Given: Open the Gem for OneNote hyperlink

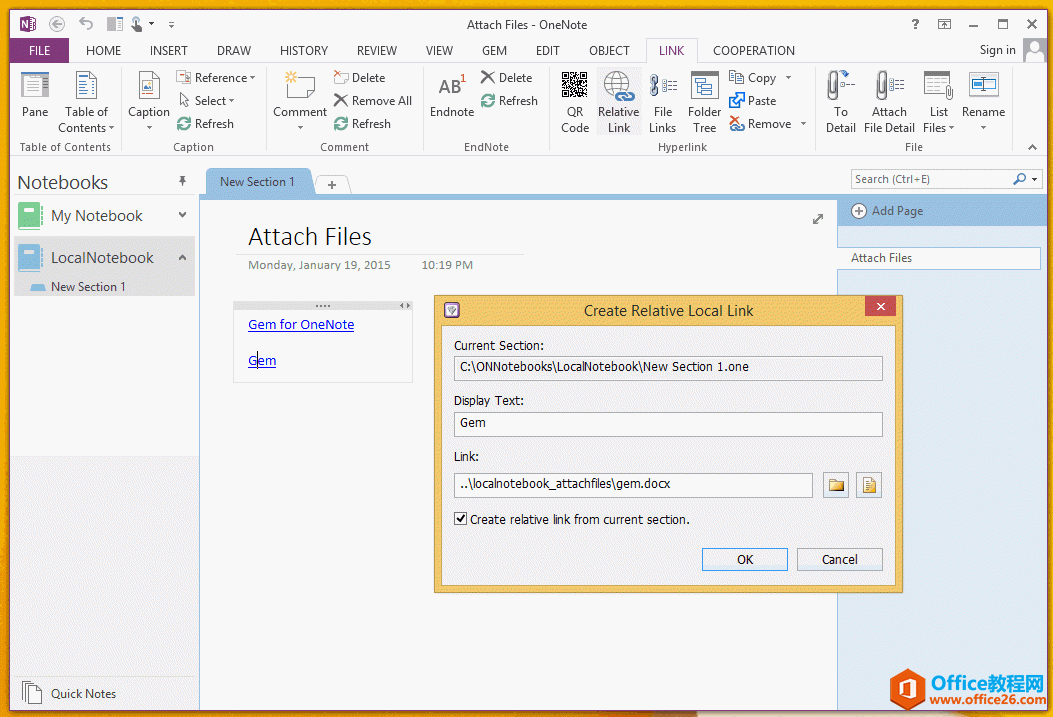Looking at the screenshot, I should [x=301, y=325].
